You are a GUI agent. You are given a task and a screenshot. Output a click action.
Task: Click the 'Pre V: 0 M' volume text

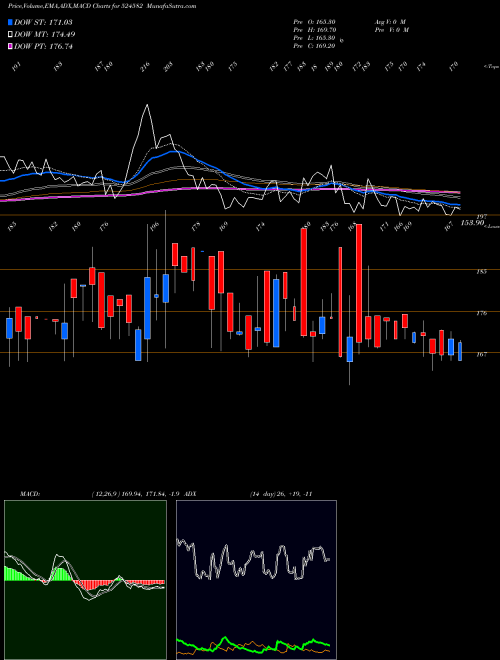(391, 30)
